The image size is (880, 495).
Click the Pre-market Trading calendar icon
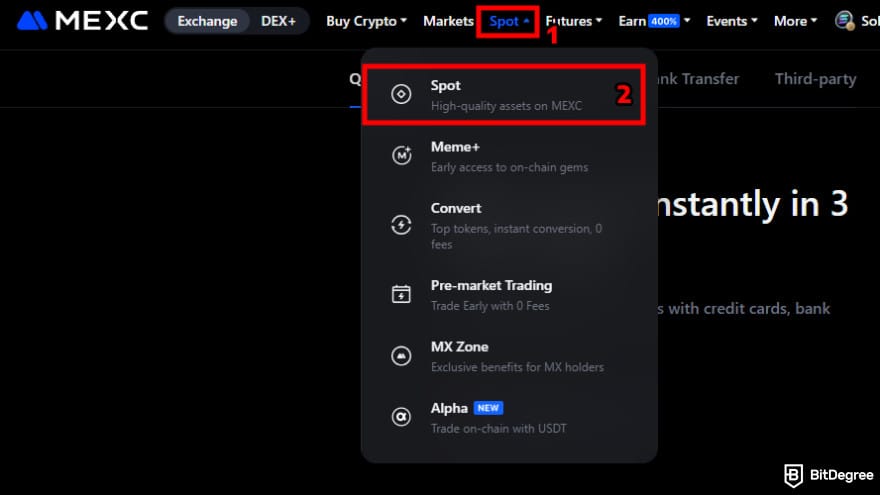pyautogui.click(x=401, y=294)
